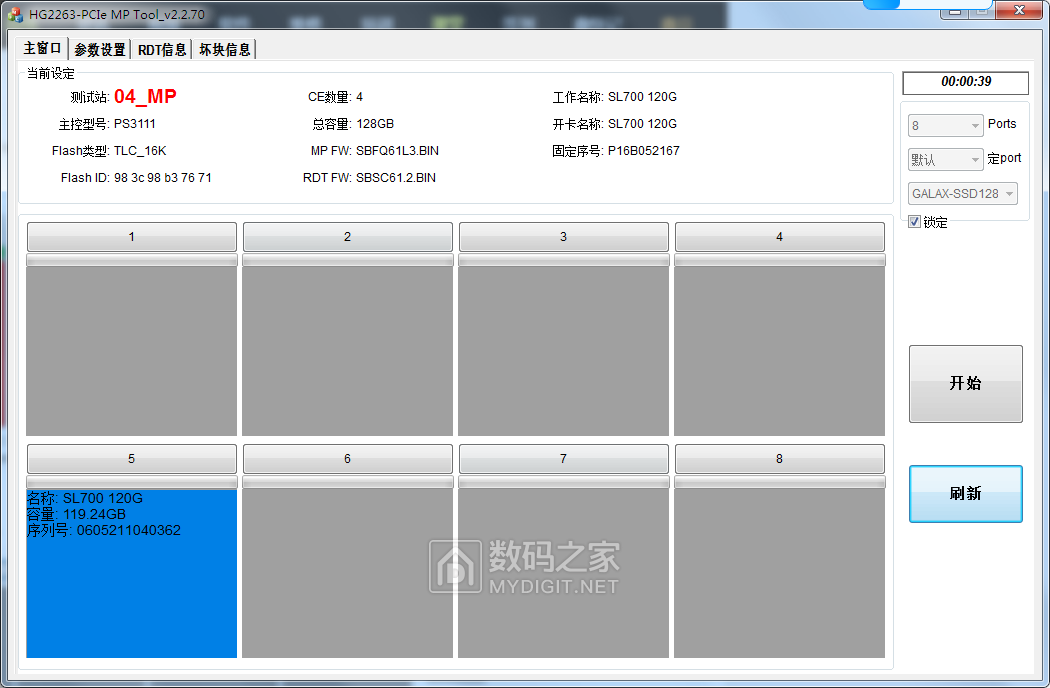The image size is (1050, 688).
Task: Click the 04_MP test station text
Action: pos(145,96)
